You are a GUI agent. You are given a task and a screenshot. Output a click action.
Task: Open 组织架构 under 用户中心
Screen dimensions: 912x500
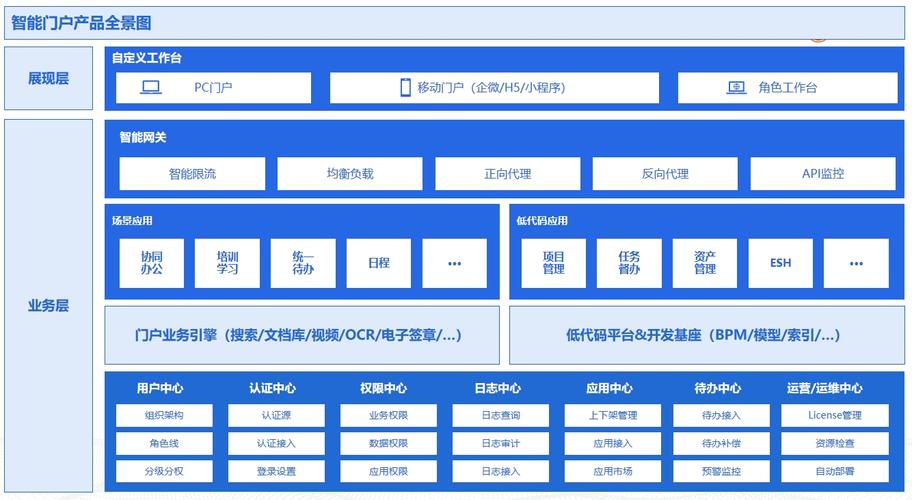tap(164, 415)
